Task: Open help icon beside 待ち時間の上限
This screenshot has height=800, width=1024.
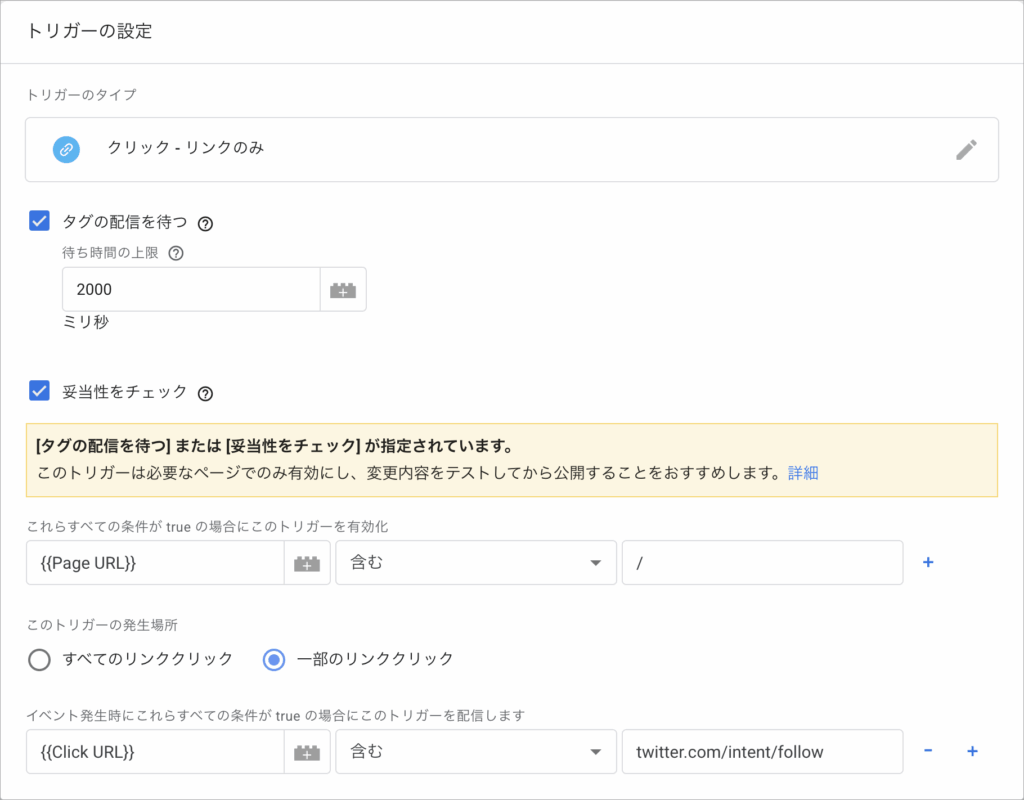Action: click(175, 253)
